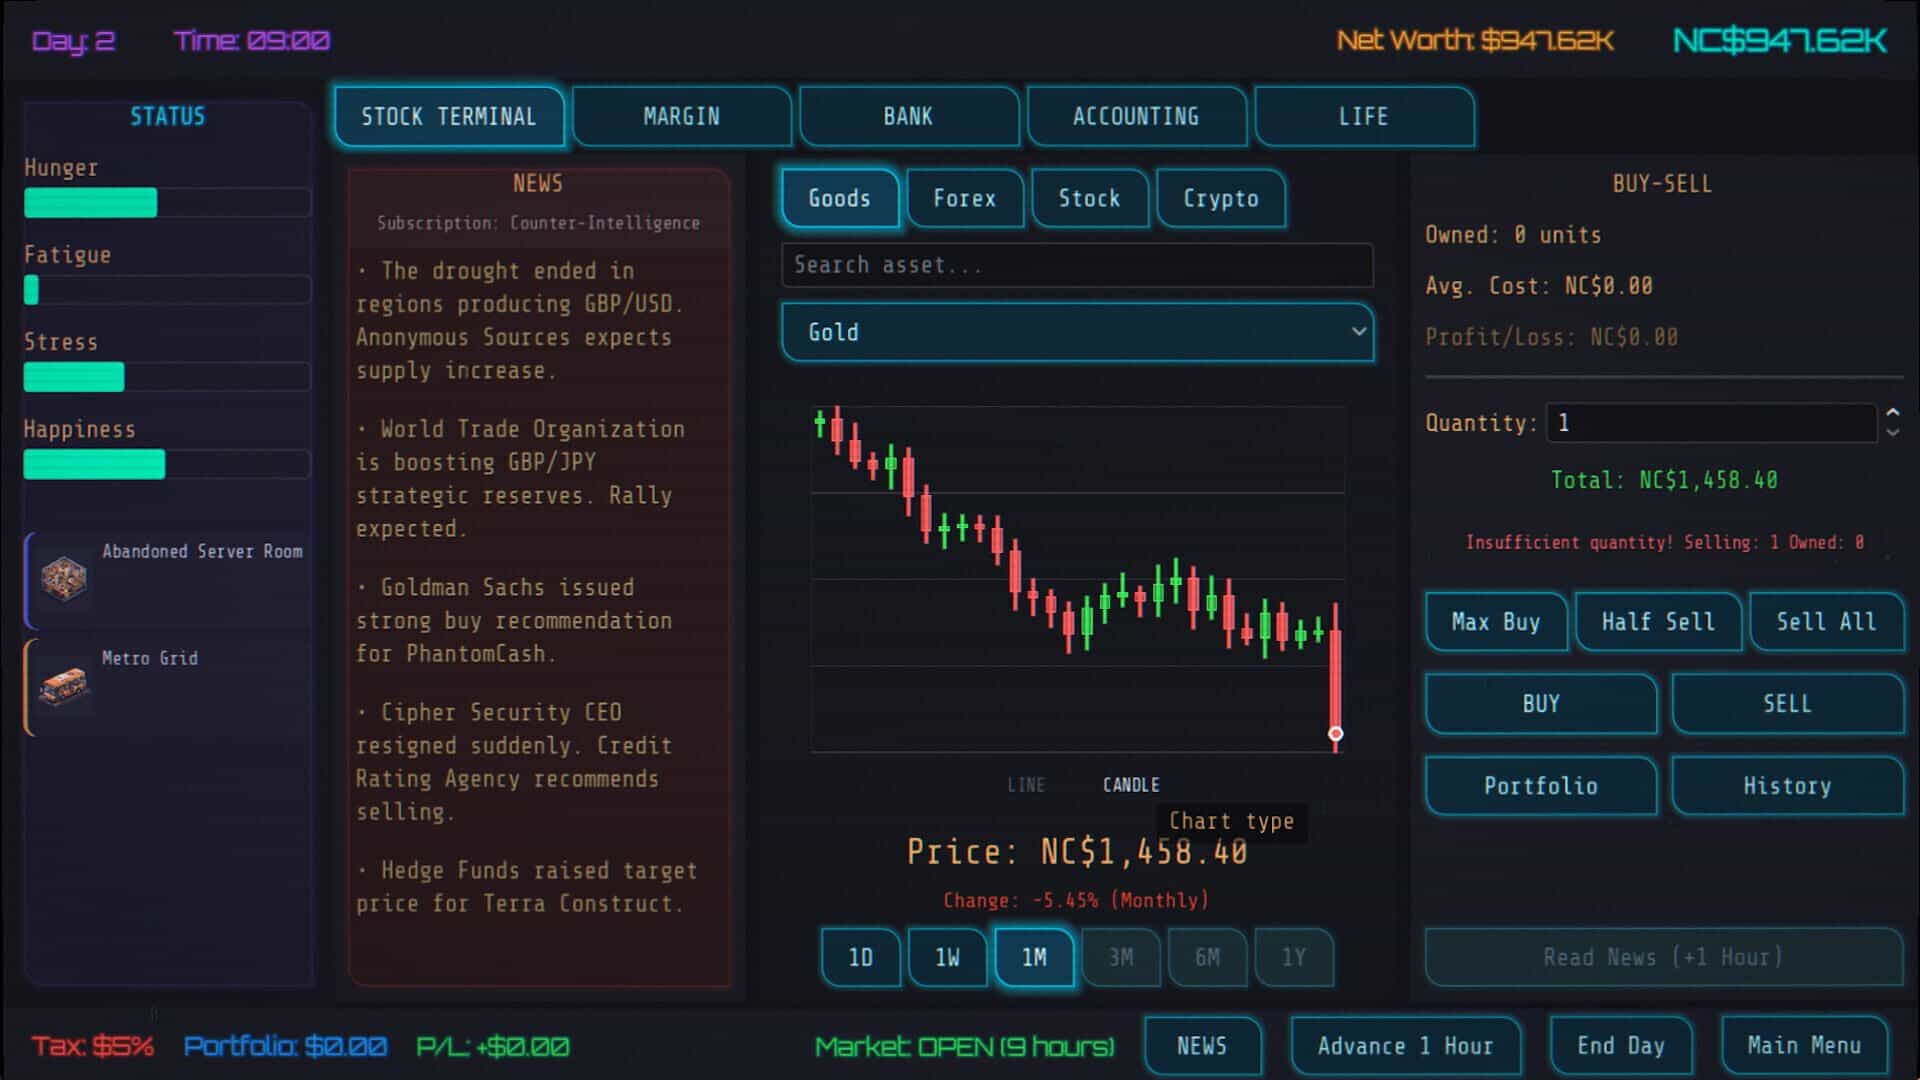1920x1080 pixels.
Task: Click the quantity increase arrow
Action: (1892, 413)
